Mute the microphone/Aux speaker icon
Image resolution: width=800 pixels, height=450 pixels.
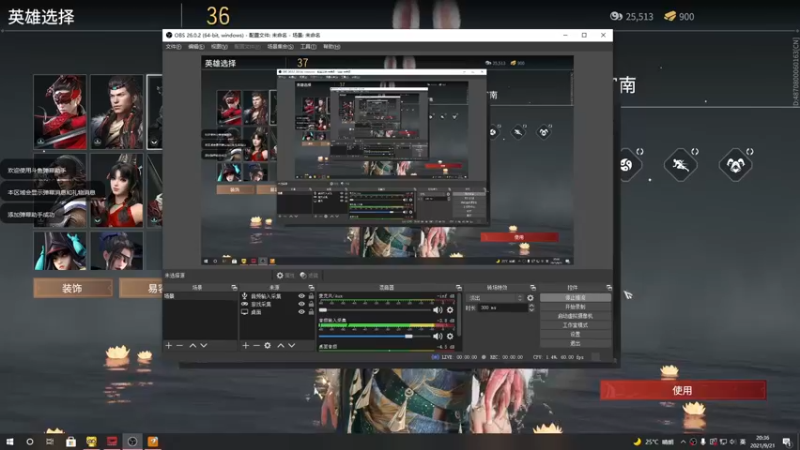438,310
